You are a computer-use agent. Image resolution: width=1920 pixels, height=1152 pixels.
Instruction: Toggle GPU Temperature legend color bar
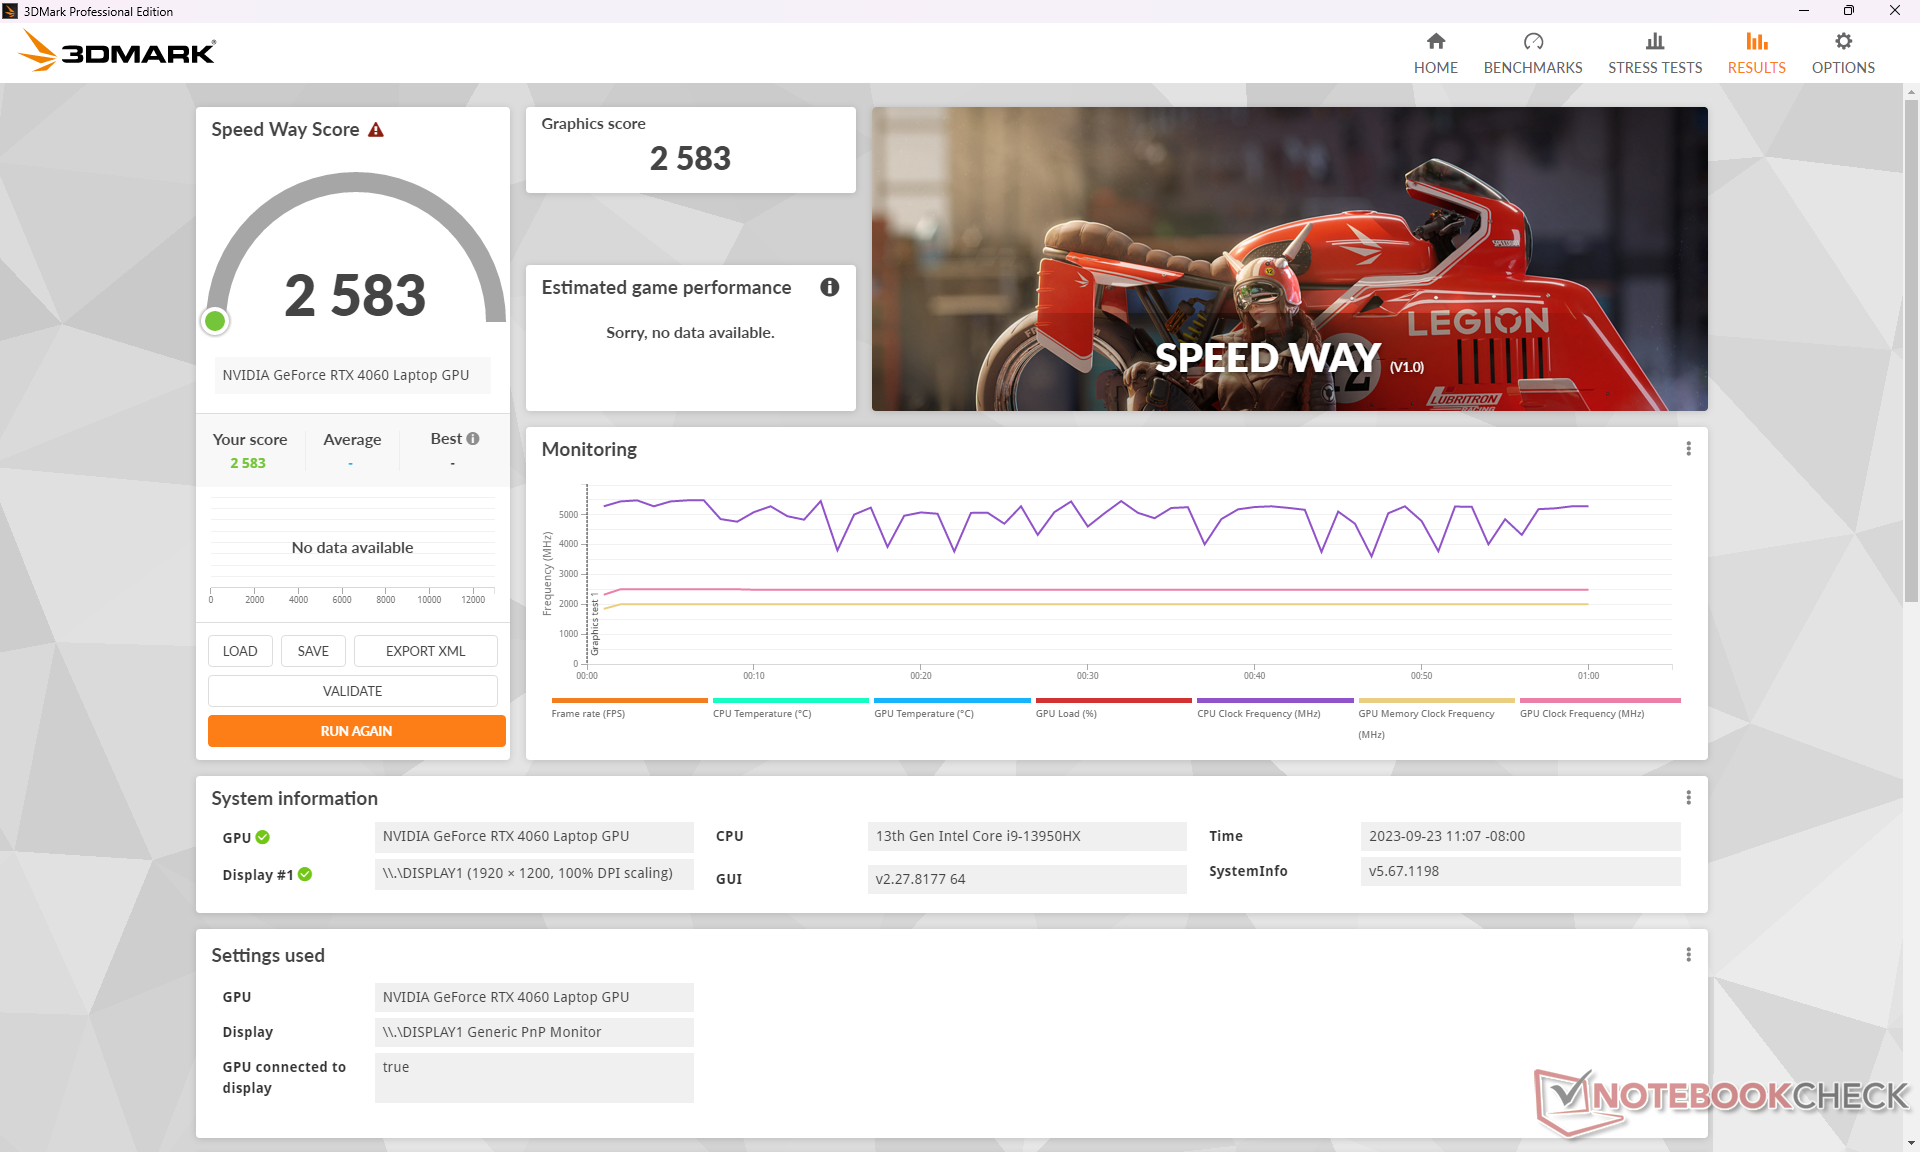click(951, 700)
